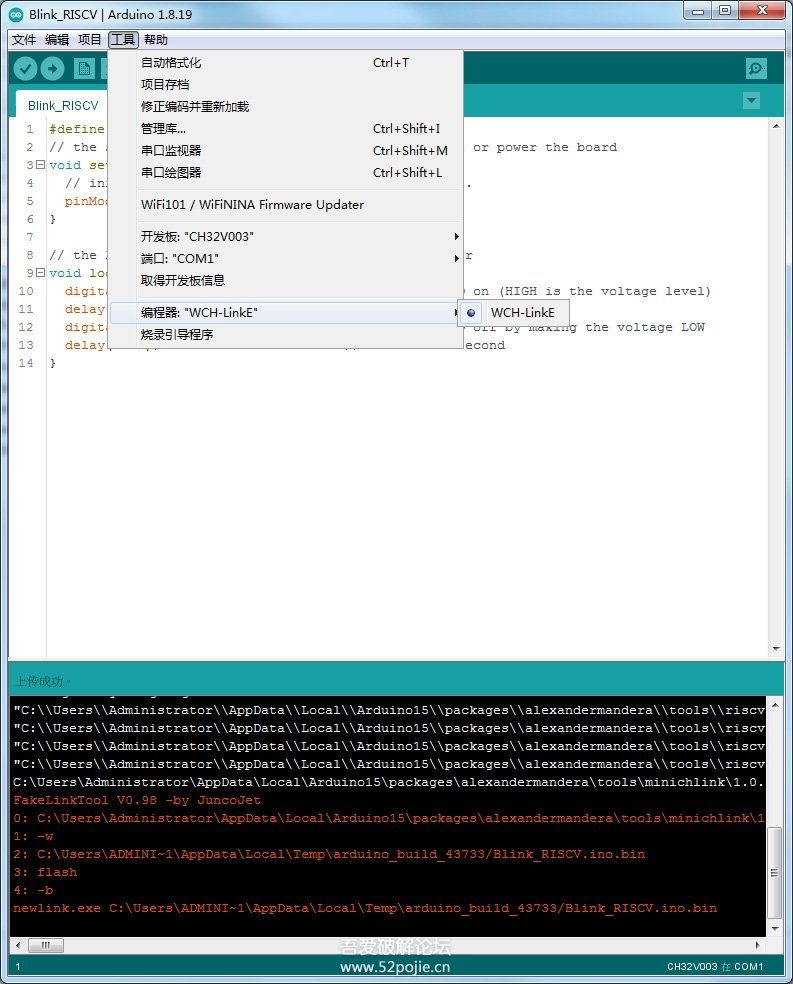
Task: Close the Arduino window
Action: click(762, 11)
